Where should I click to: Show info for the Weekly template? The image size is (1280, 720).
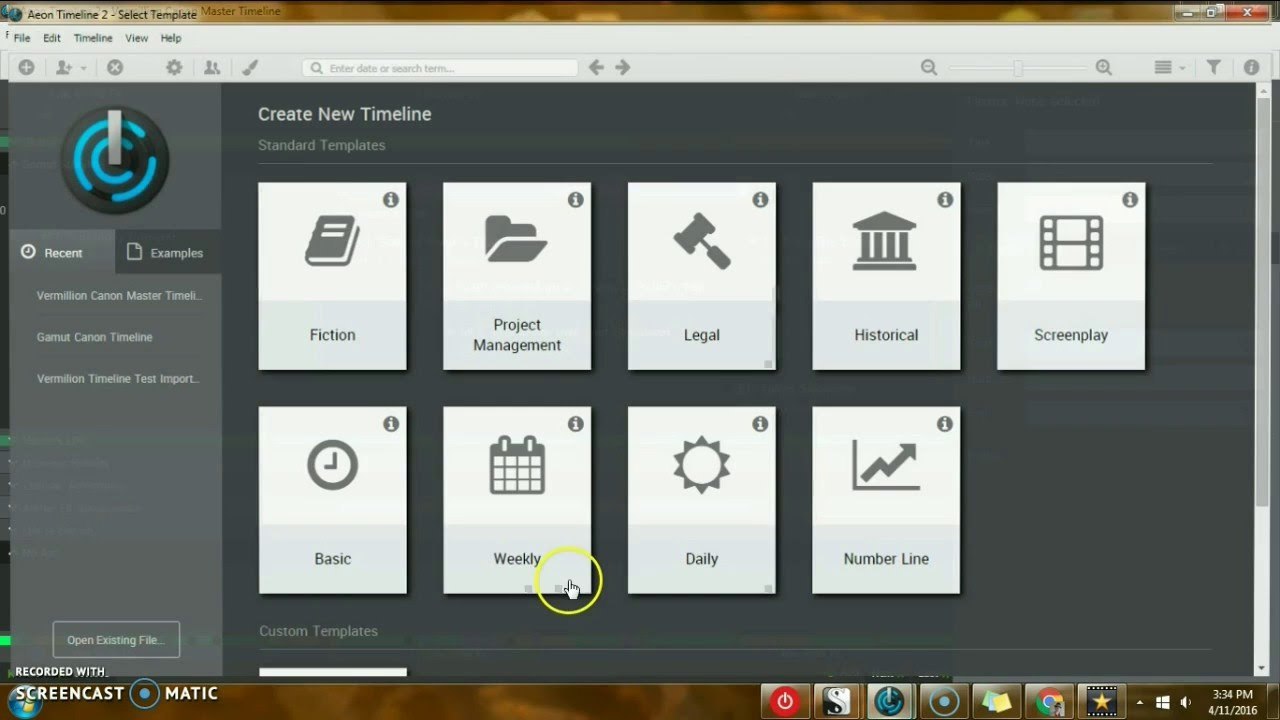tap(576, 424)
